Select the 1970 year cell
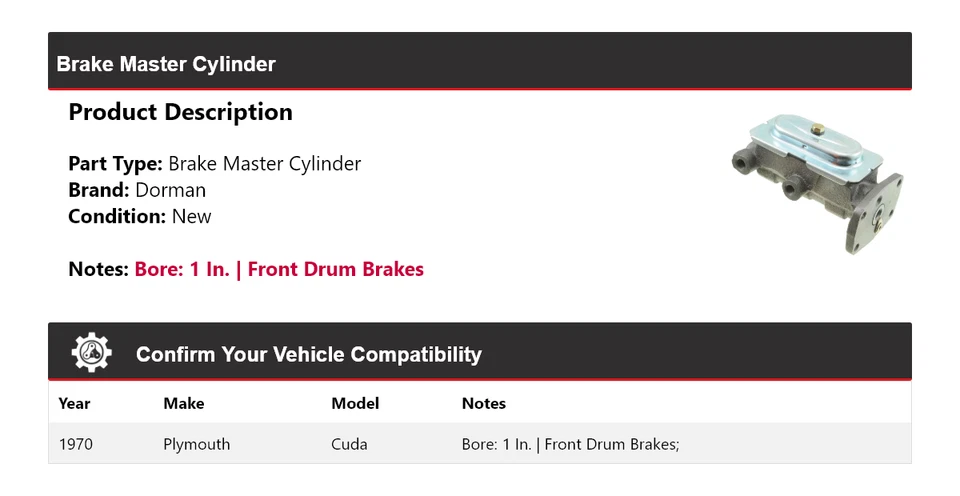 (76, 444)
